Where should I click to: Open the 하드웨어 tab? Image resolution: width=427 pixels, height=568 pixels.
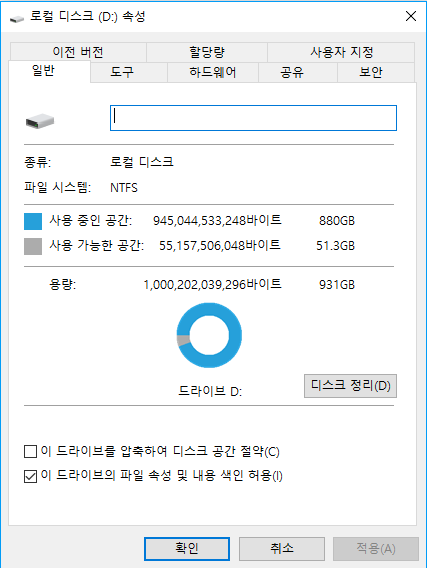213,72
